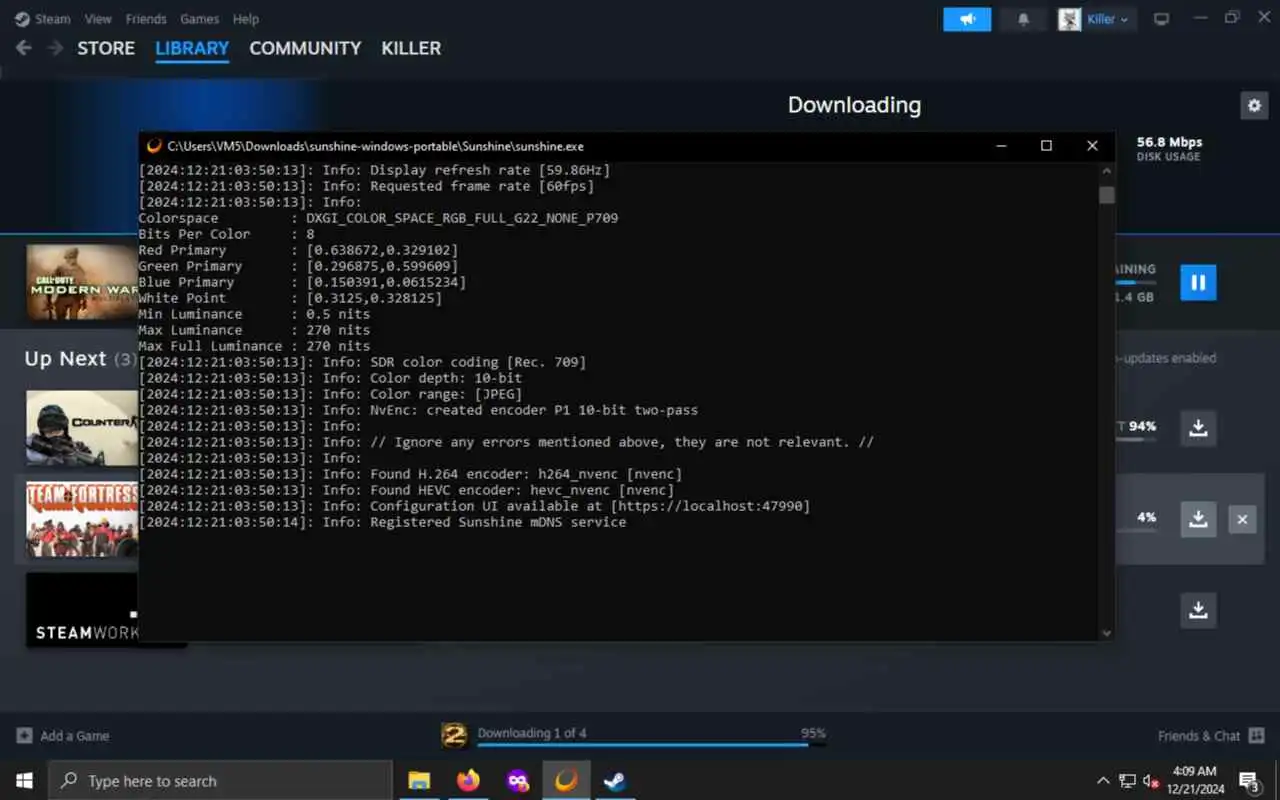Click the game icon beside Downloading status
Image resolution: width=1280 pixels, height=800 pixels.
(x=454, y=736)
